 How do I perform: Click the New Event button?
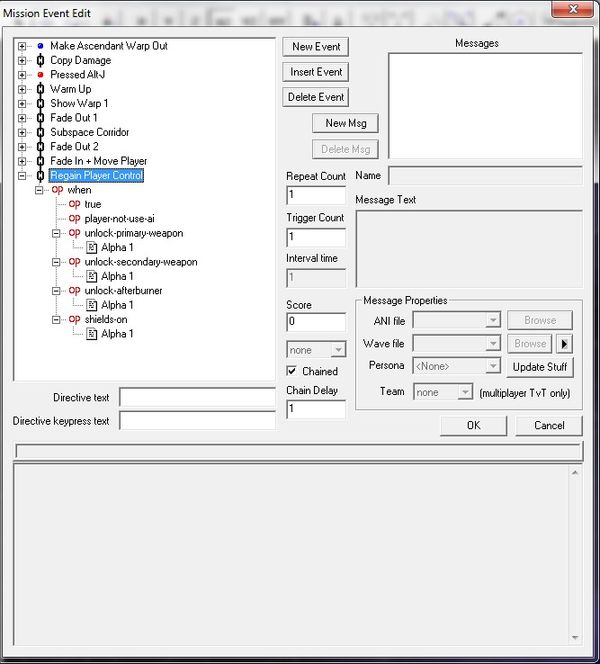316,47
